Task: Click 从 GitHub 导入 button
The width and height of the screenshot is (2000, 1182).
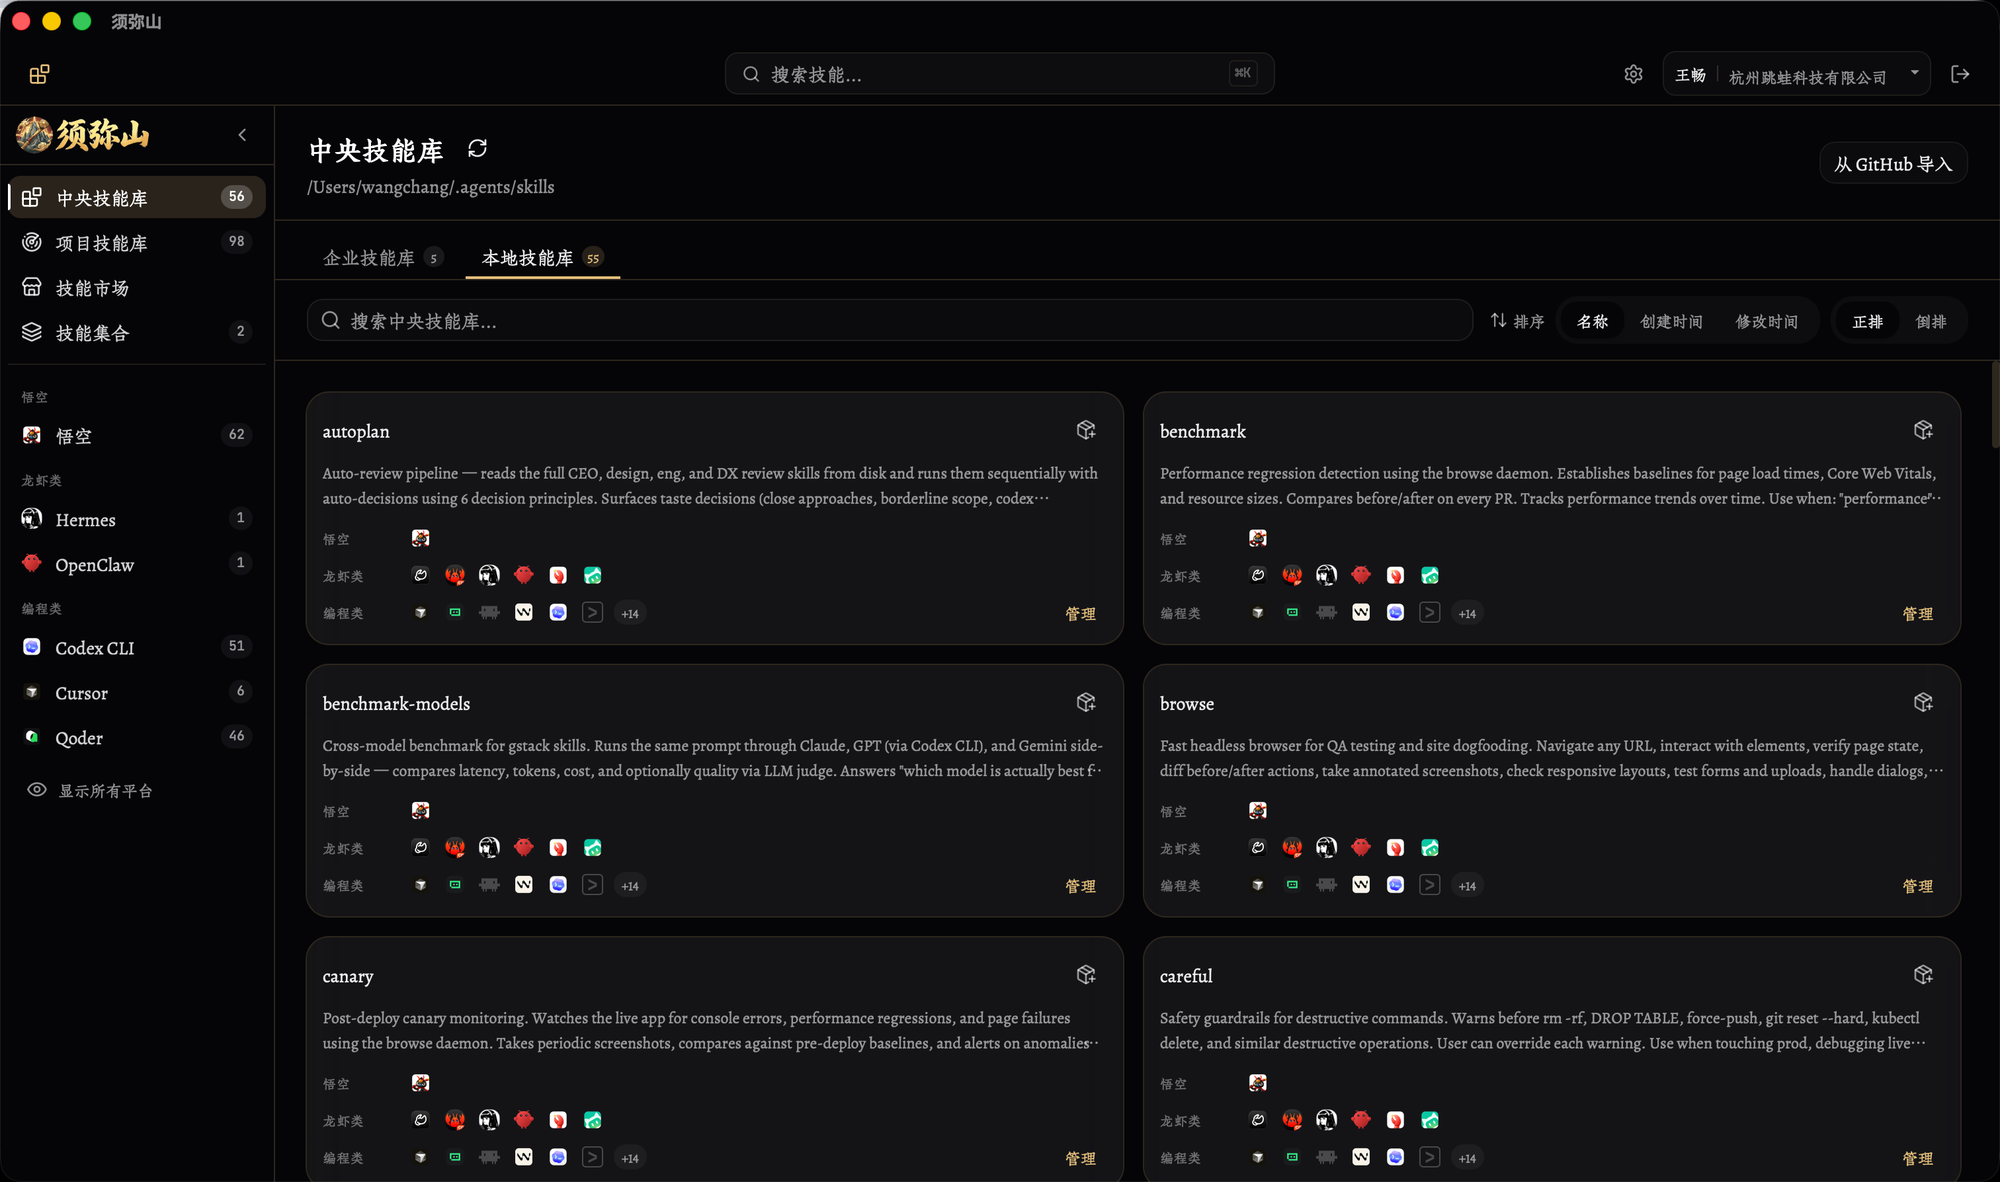Action: coord(1893,164)
